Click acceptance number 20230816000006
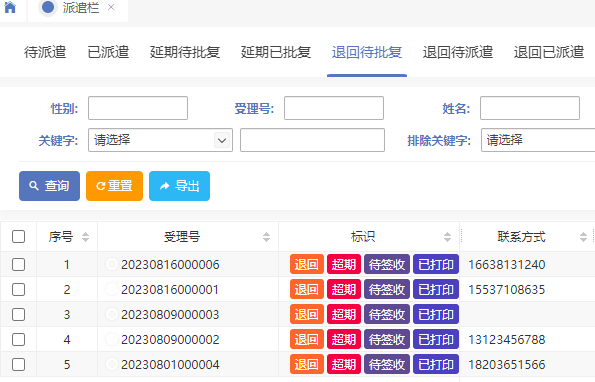This screenshot has height=382, width=595. 170,264
